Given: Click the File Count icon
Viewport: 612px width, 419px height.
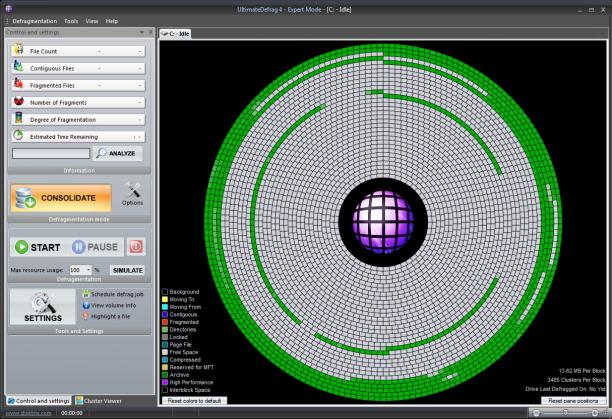Looking at the screenshot, I should (18, 50).
